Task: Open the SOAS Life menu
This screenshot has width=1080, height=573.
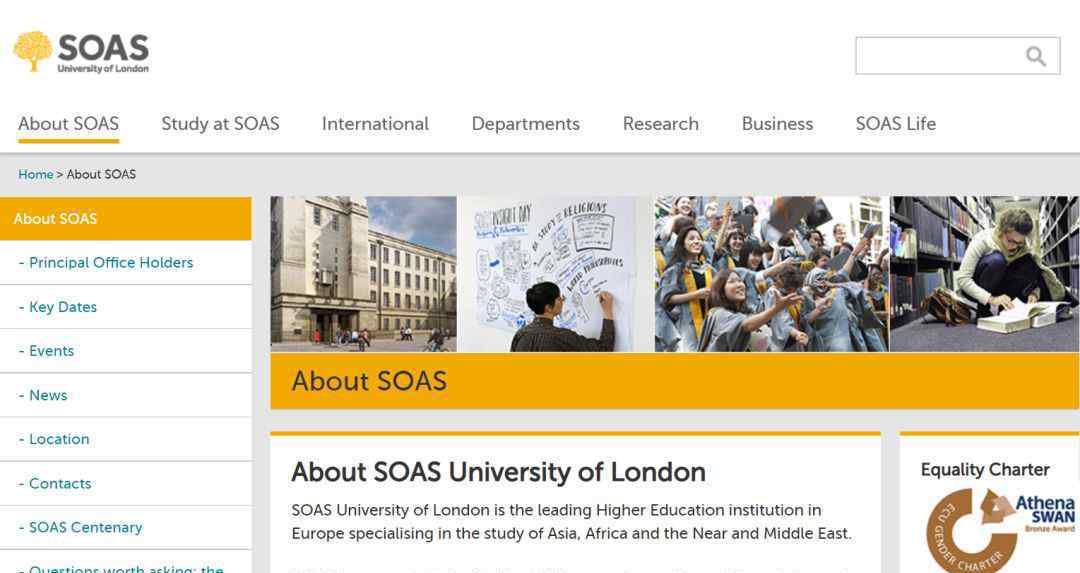Action: click(895, 124)
